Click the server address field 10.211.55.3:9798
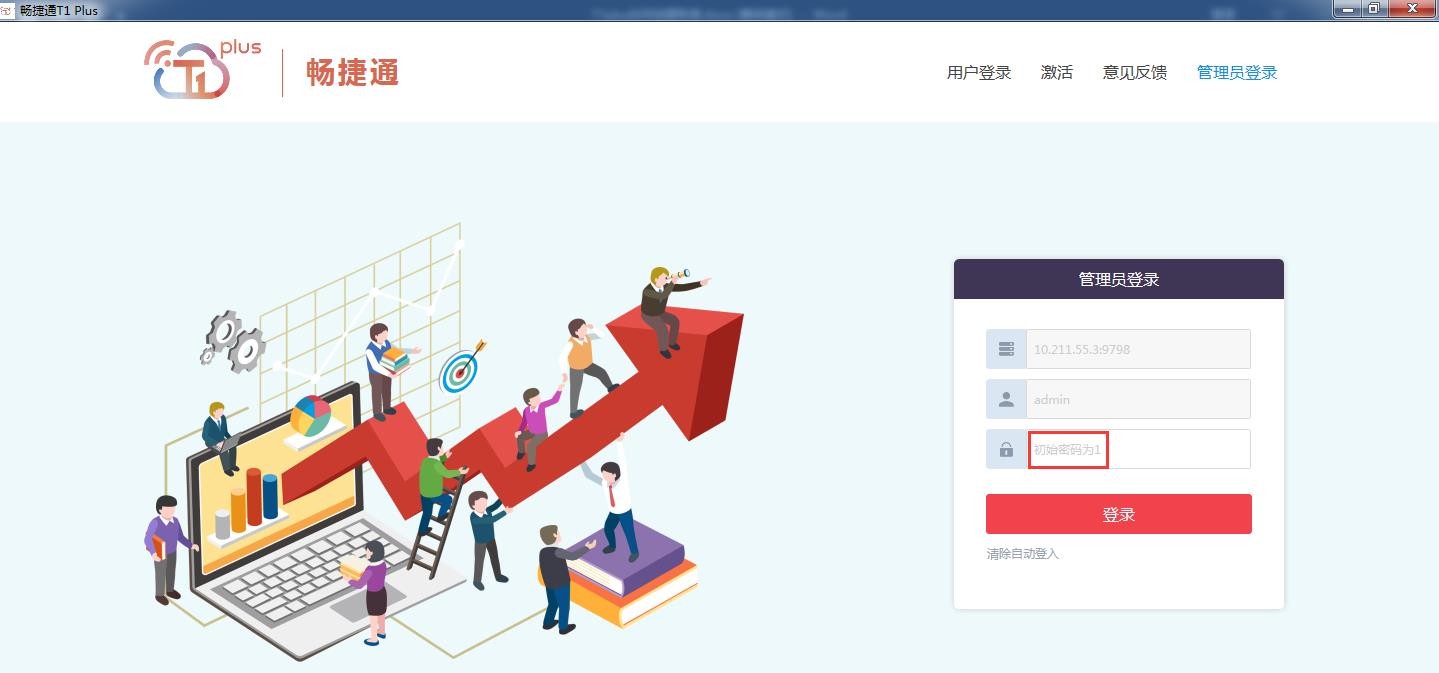 pyautogui.click(x=1138, y=349)
